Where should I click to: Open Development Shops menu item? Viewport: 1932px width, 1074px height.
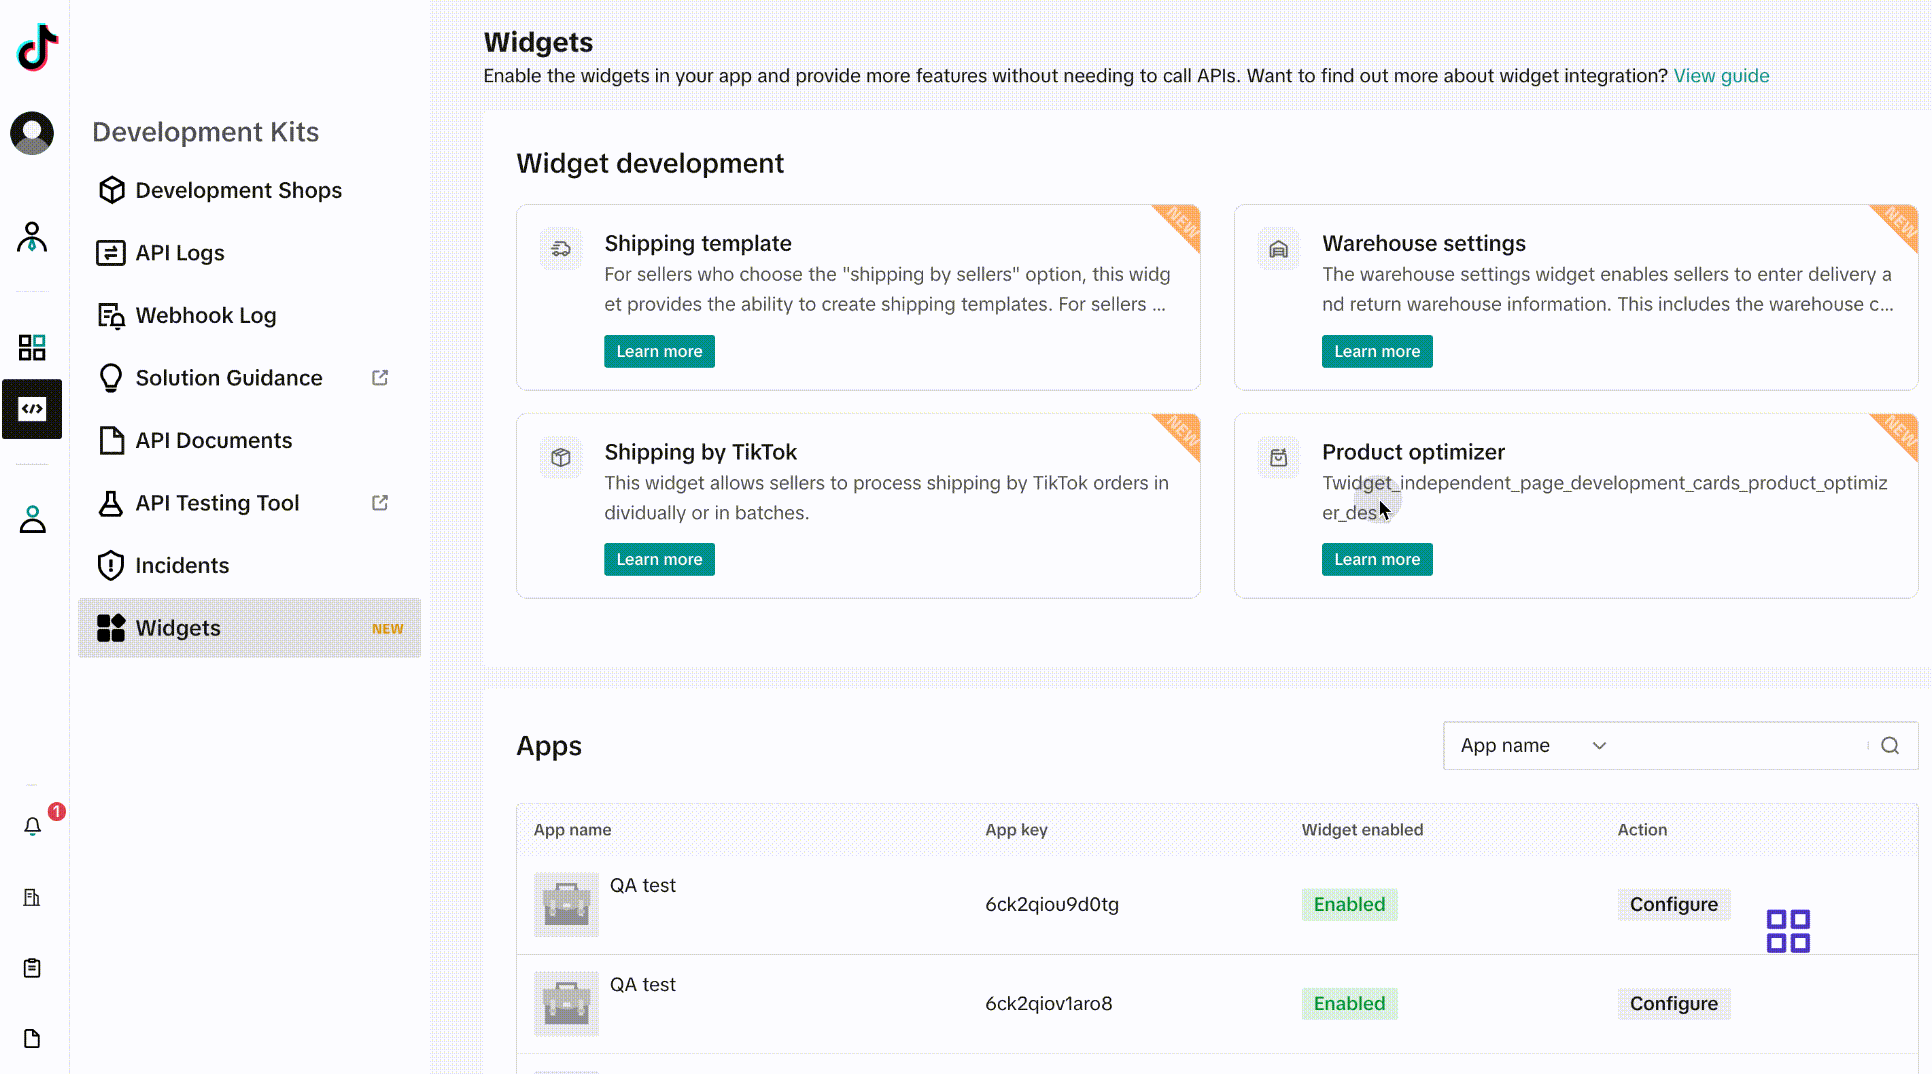pyautogui.click(x=250, y=190)
